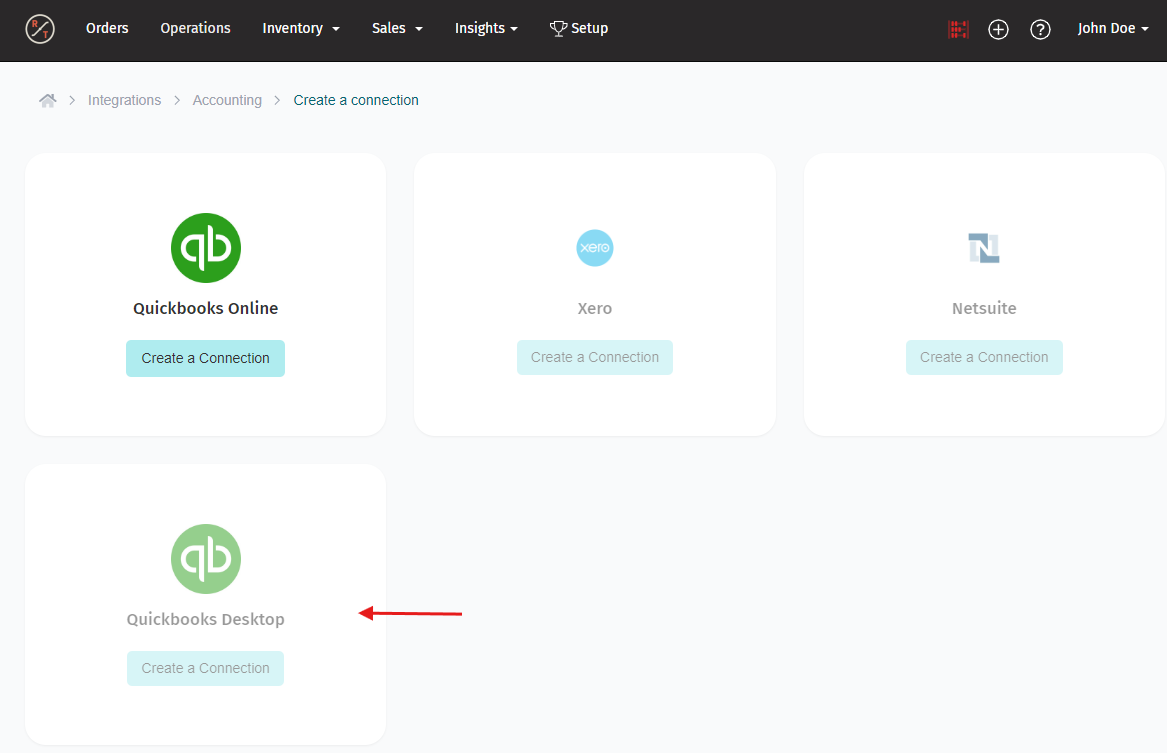
Task: Click the Quickbooks Online title
Action: [x=205, y=308]
